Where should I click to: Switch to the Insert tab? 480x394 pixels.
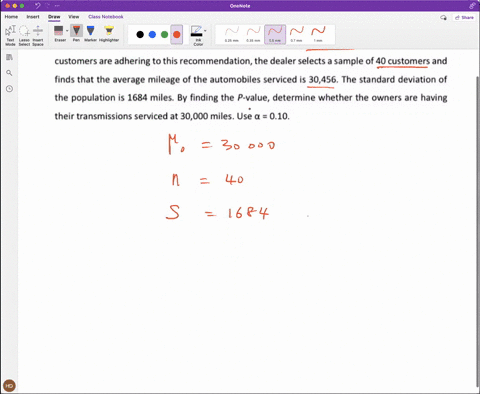[33, 17]
